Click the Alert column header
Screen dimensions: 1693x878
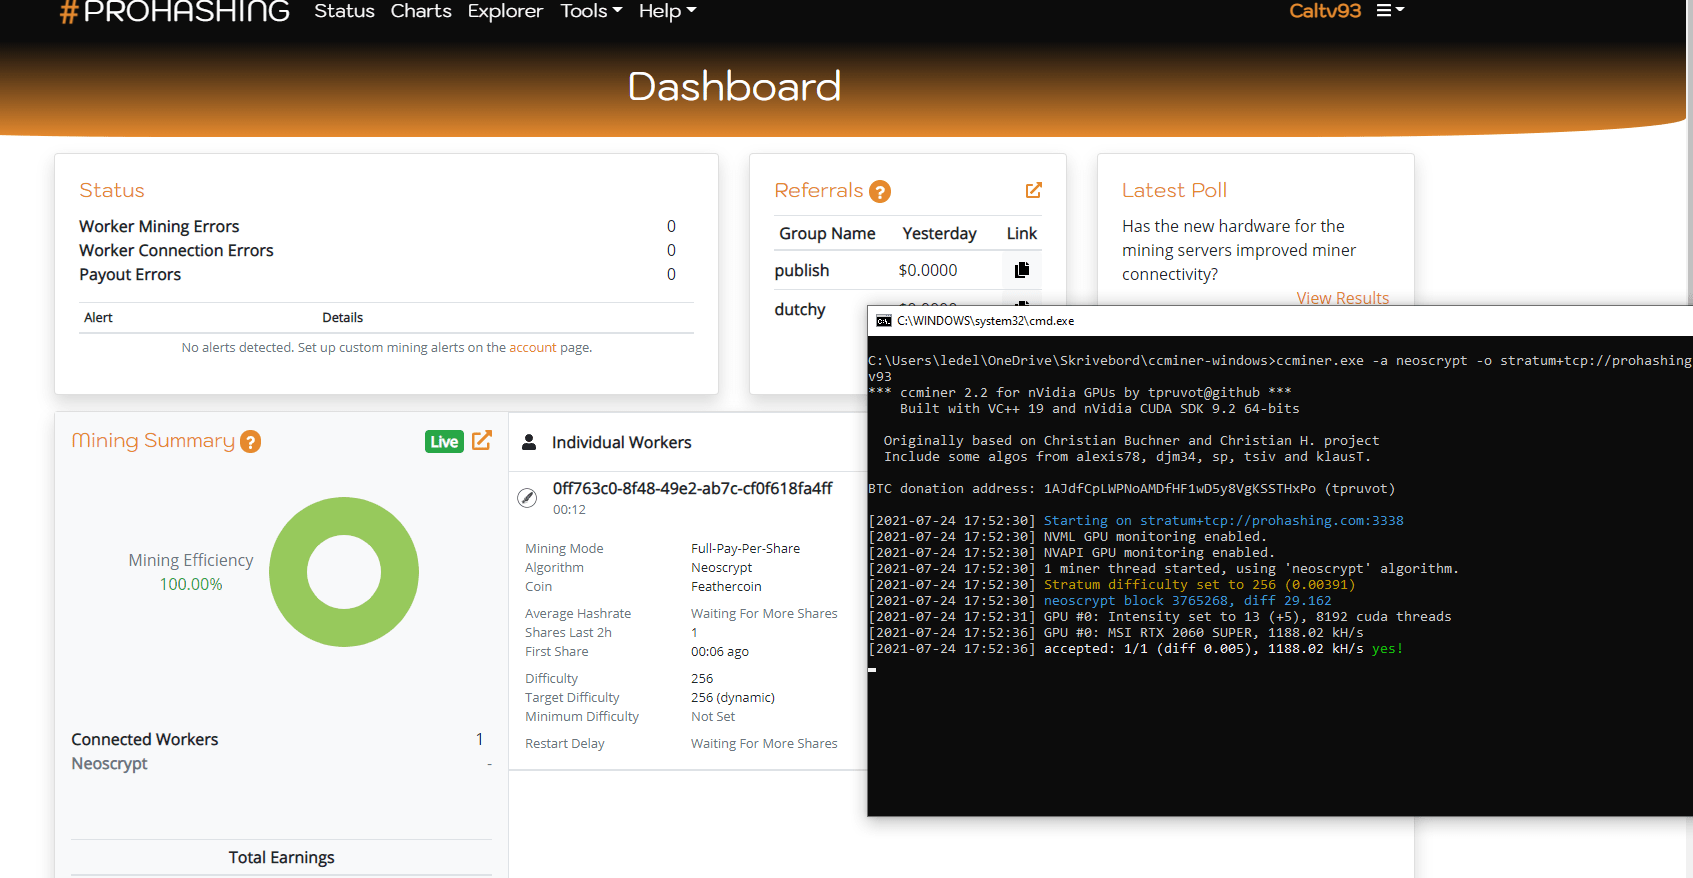point(98,318)
